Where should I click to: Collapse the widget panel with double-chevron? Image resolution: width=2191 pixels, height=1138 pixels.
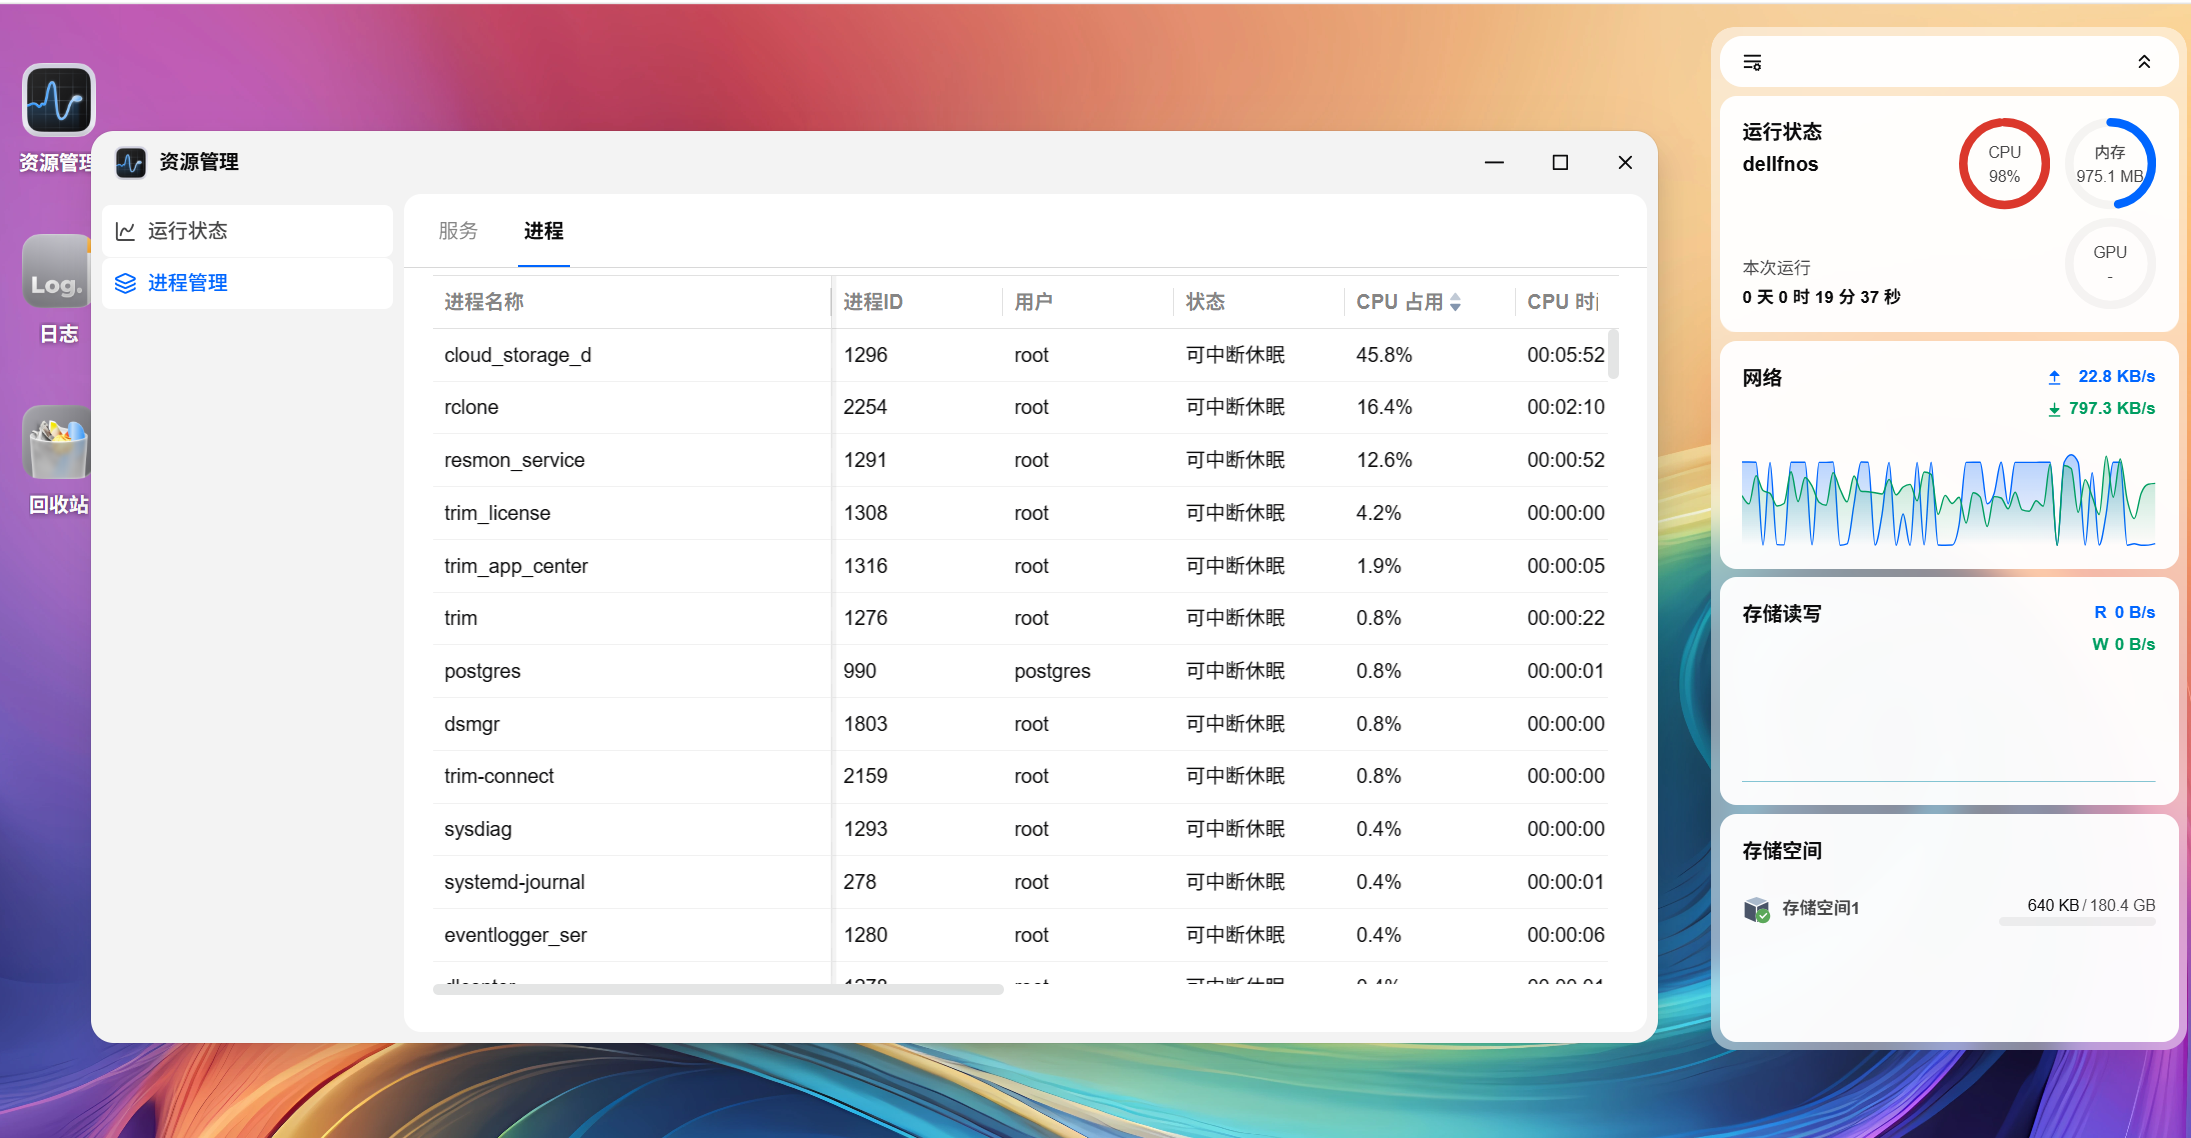point(2144,62)
